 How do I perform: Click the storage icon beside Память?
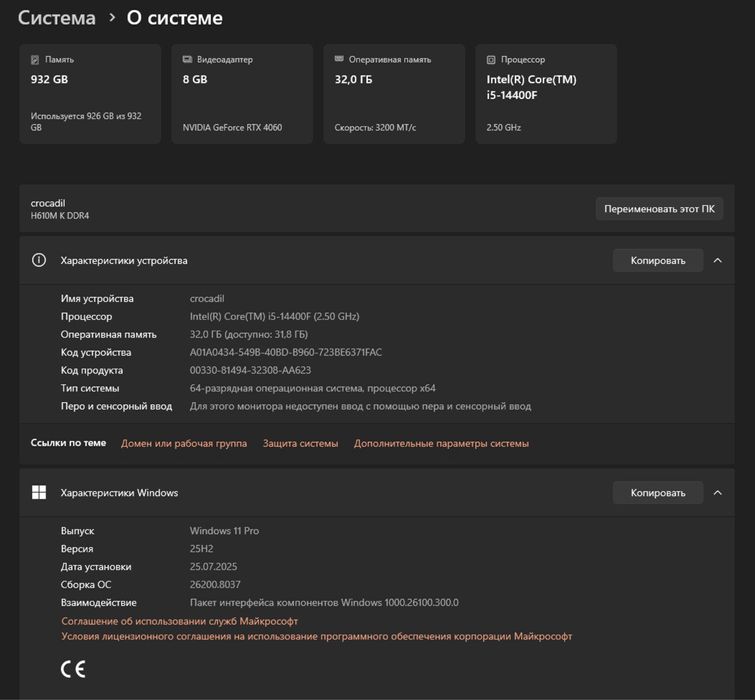(x=36, y=60)
